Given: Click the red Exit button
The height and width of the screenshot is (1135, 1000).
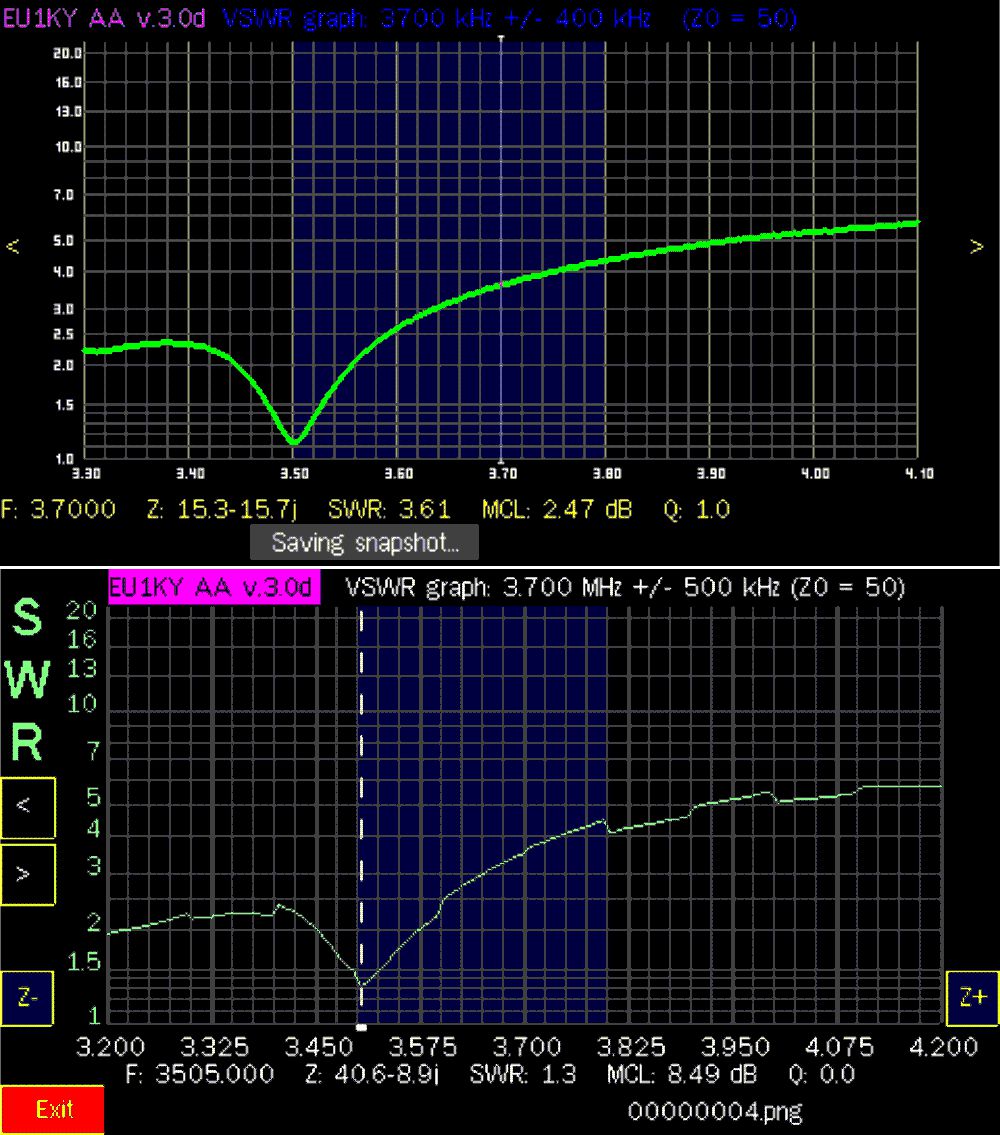Looking at the screenshot, I should pos(51,1109).
